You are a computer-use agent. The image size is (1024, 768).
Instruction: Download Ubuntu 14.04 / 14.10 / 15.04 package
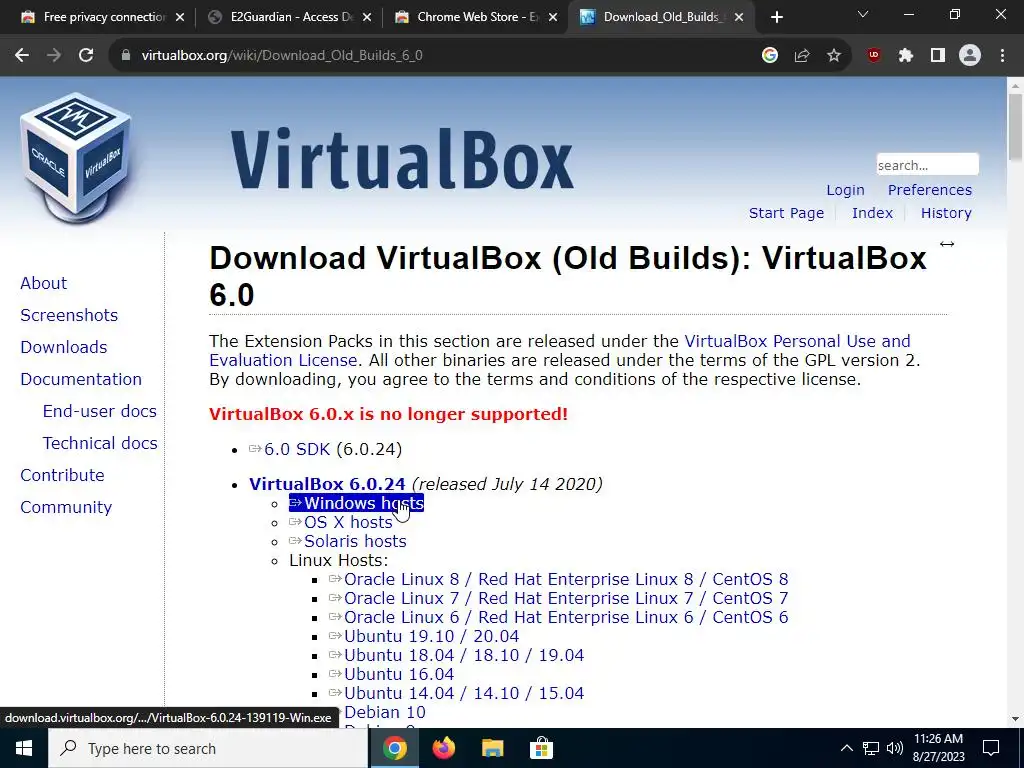click(x=456, y=693)
